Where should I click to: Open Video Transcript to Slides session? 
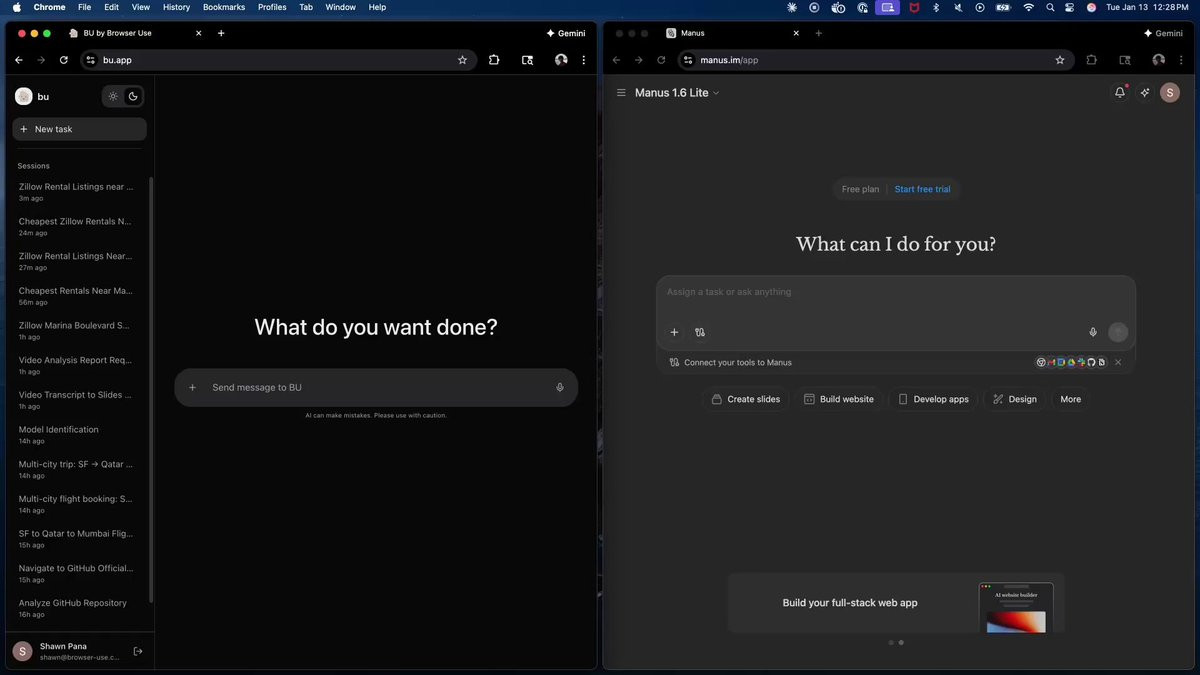tap(78, 400)
